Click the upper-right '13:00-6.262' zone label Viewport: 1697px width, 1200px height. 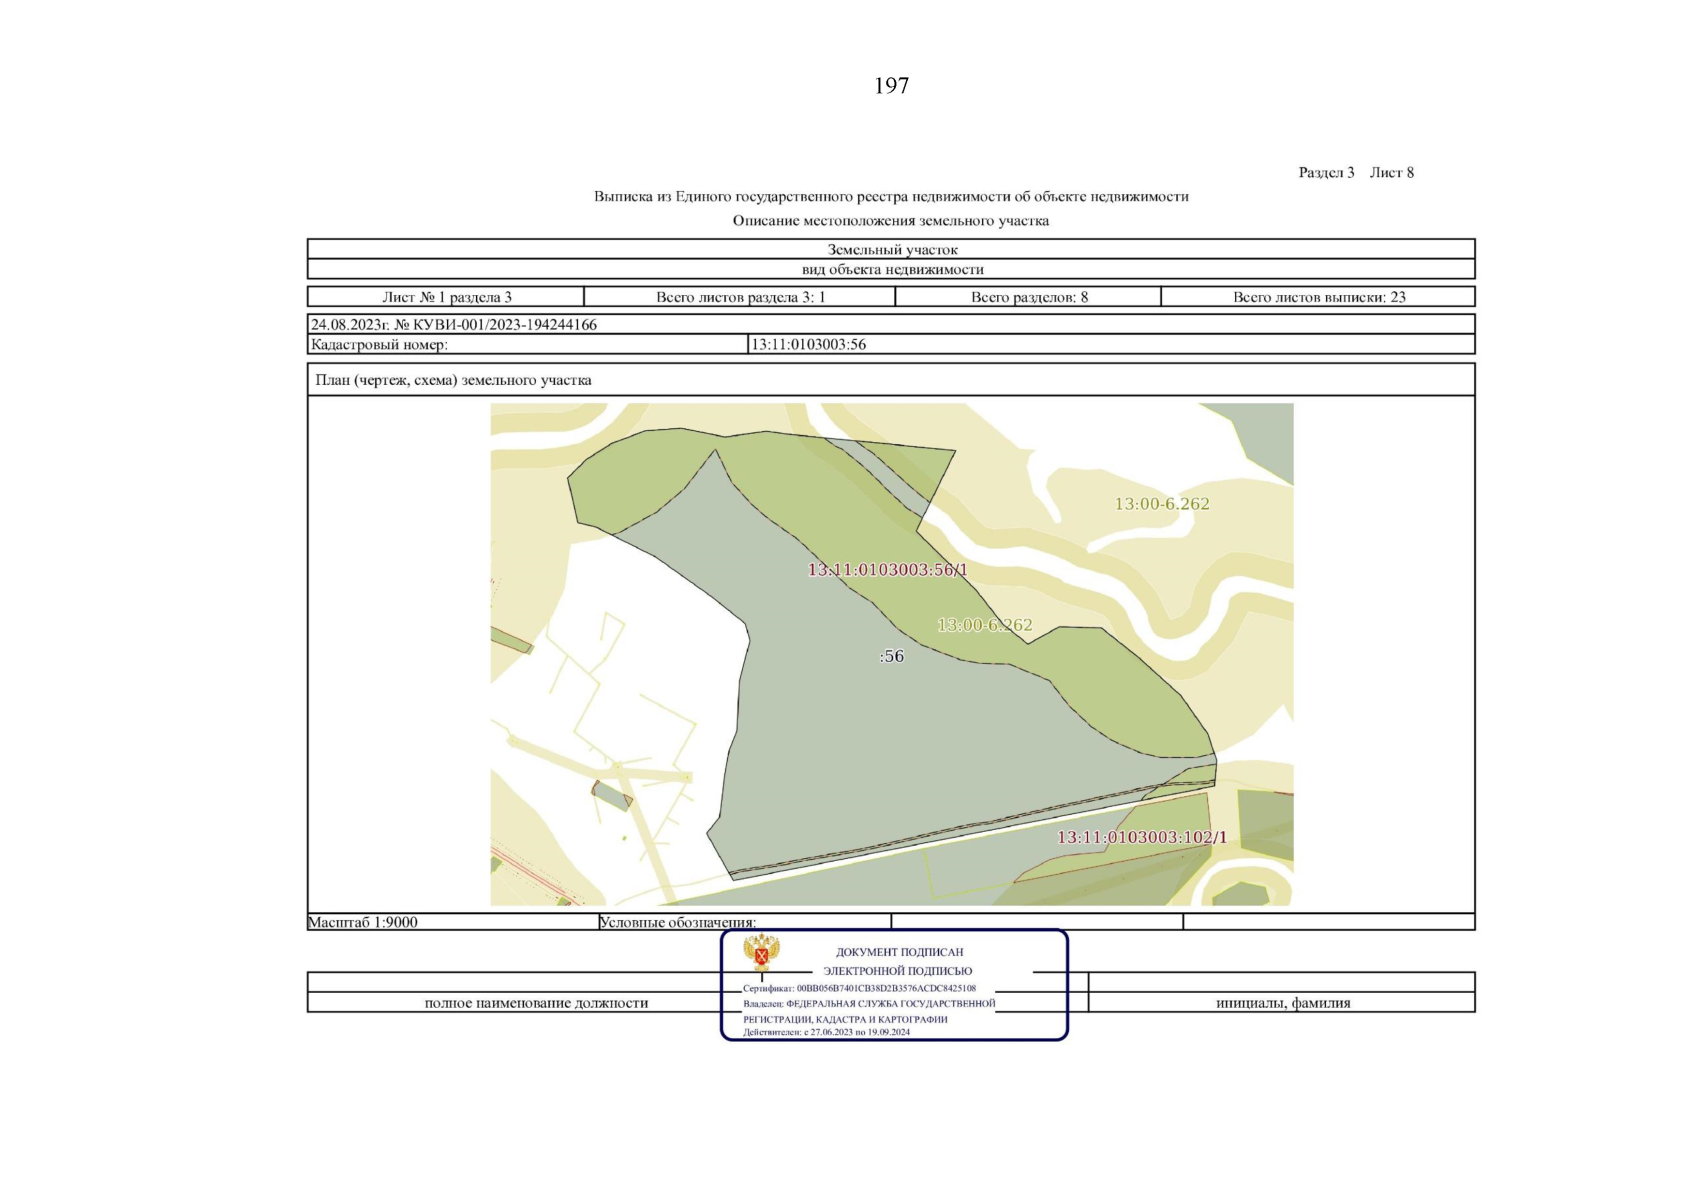pyautogui.click(x=1161, y=504)
